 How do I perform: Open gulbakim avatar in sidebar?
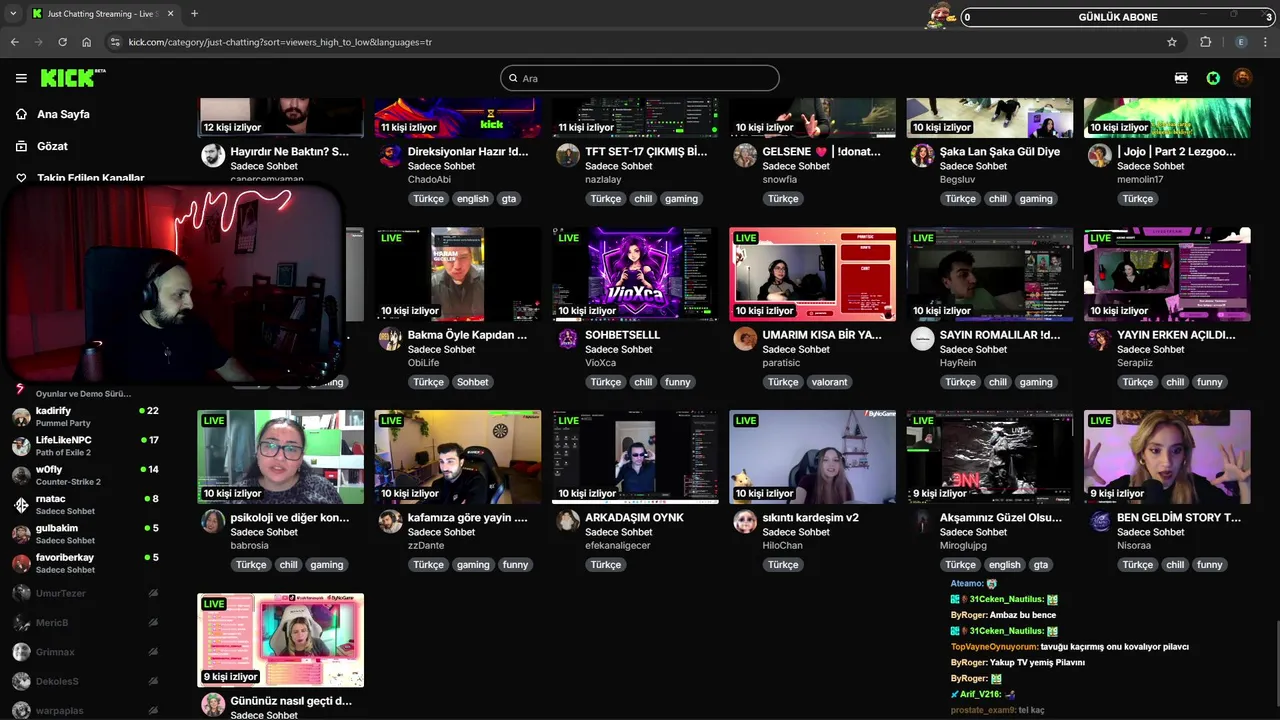click(x=21, y=534)
